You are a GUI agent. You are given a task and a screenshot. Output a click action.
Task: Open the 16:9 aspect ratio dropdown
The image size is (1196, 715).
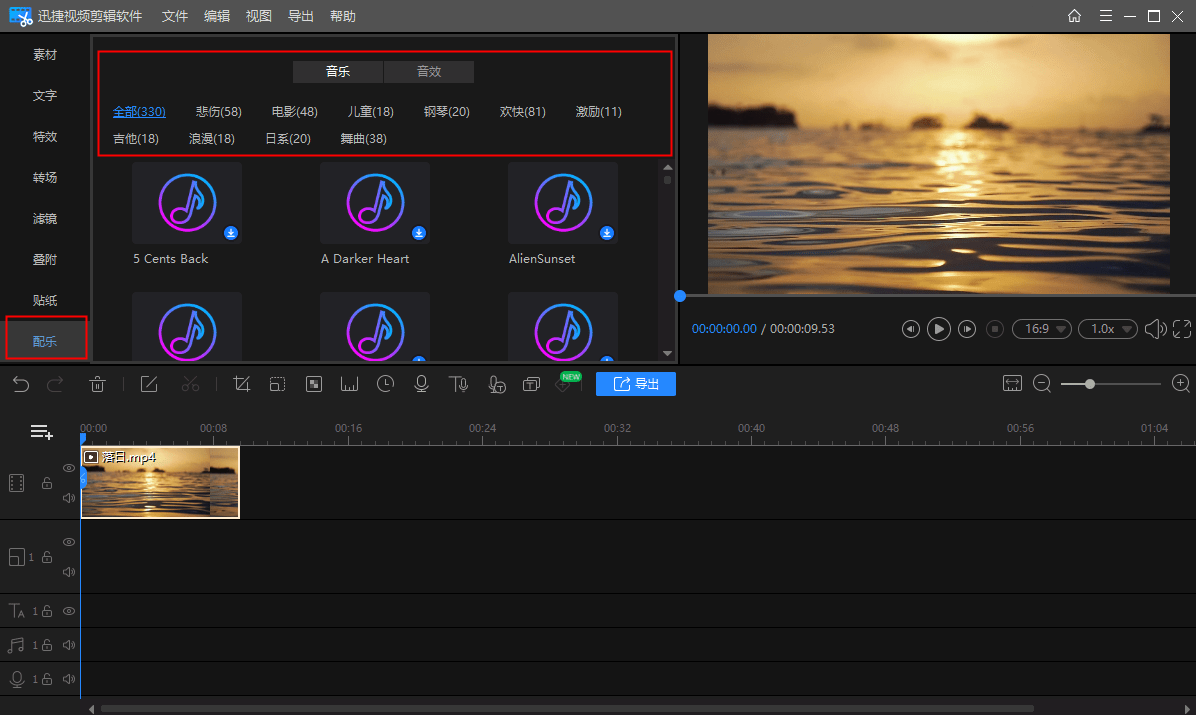coord(1042,329)
